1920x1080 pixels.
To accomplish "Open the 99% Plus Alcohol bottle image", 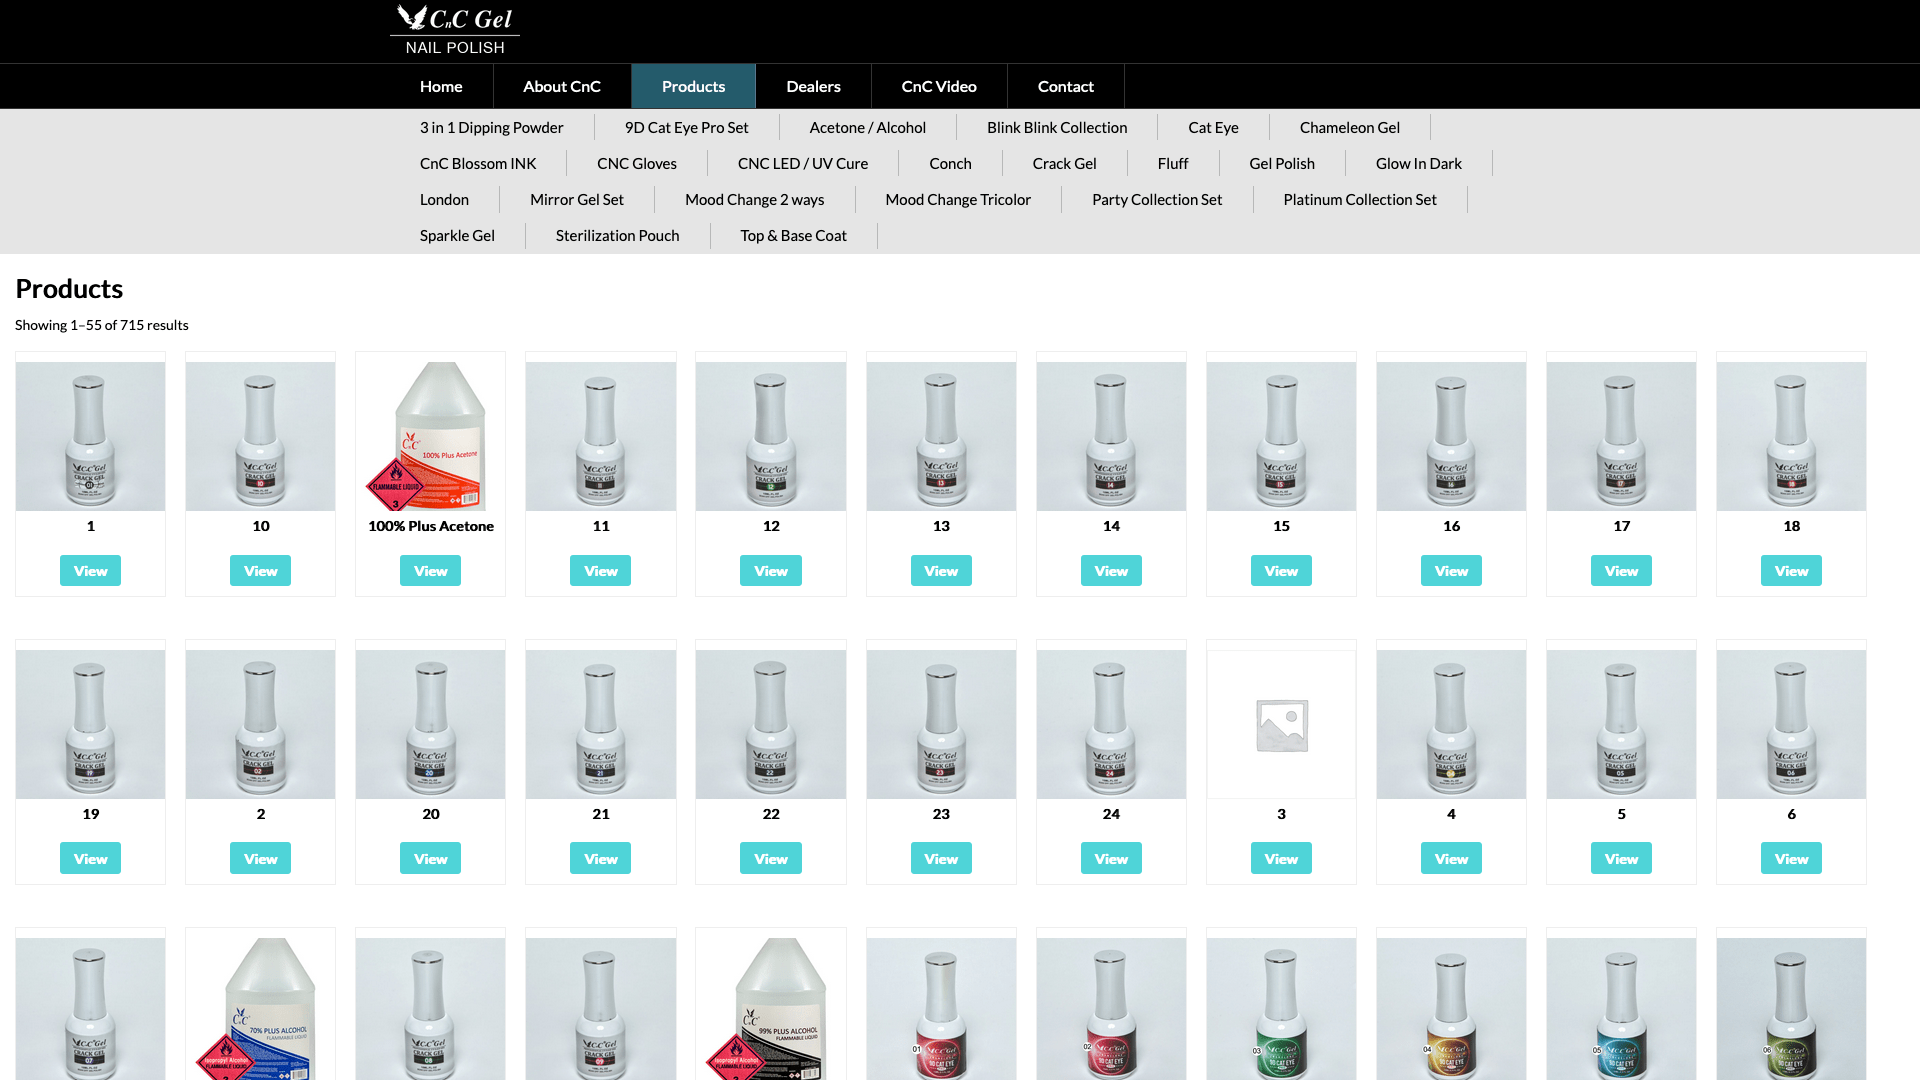I will click(x=771, y=1010).
